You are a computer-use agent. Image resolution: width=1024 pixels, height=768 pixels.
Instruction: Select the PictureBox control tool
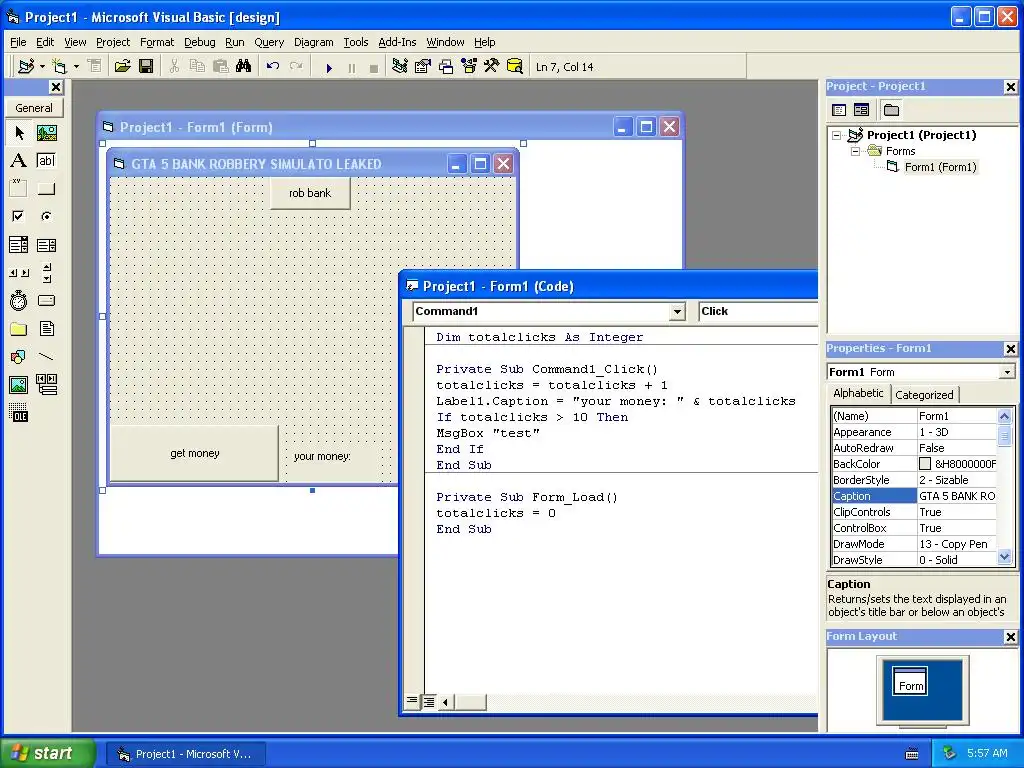[46, 133]
